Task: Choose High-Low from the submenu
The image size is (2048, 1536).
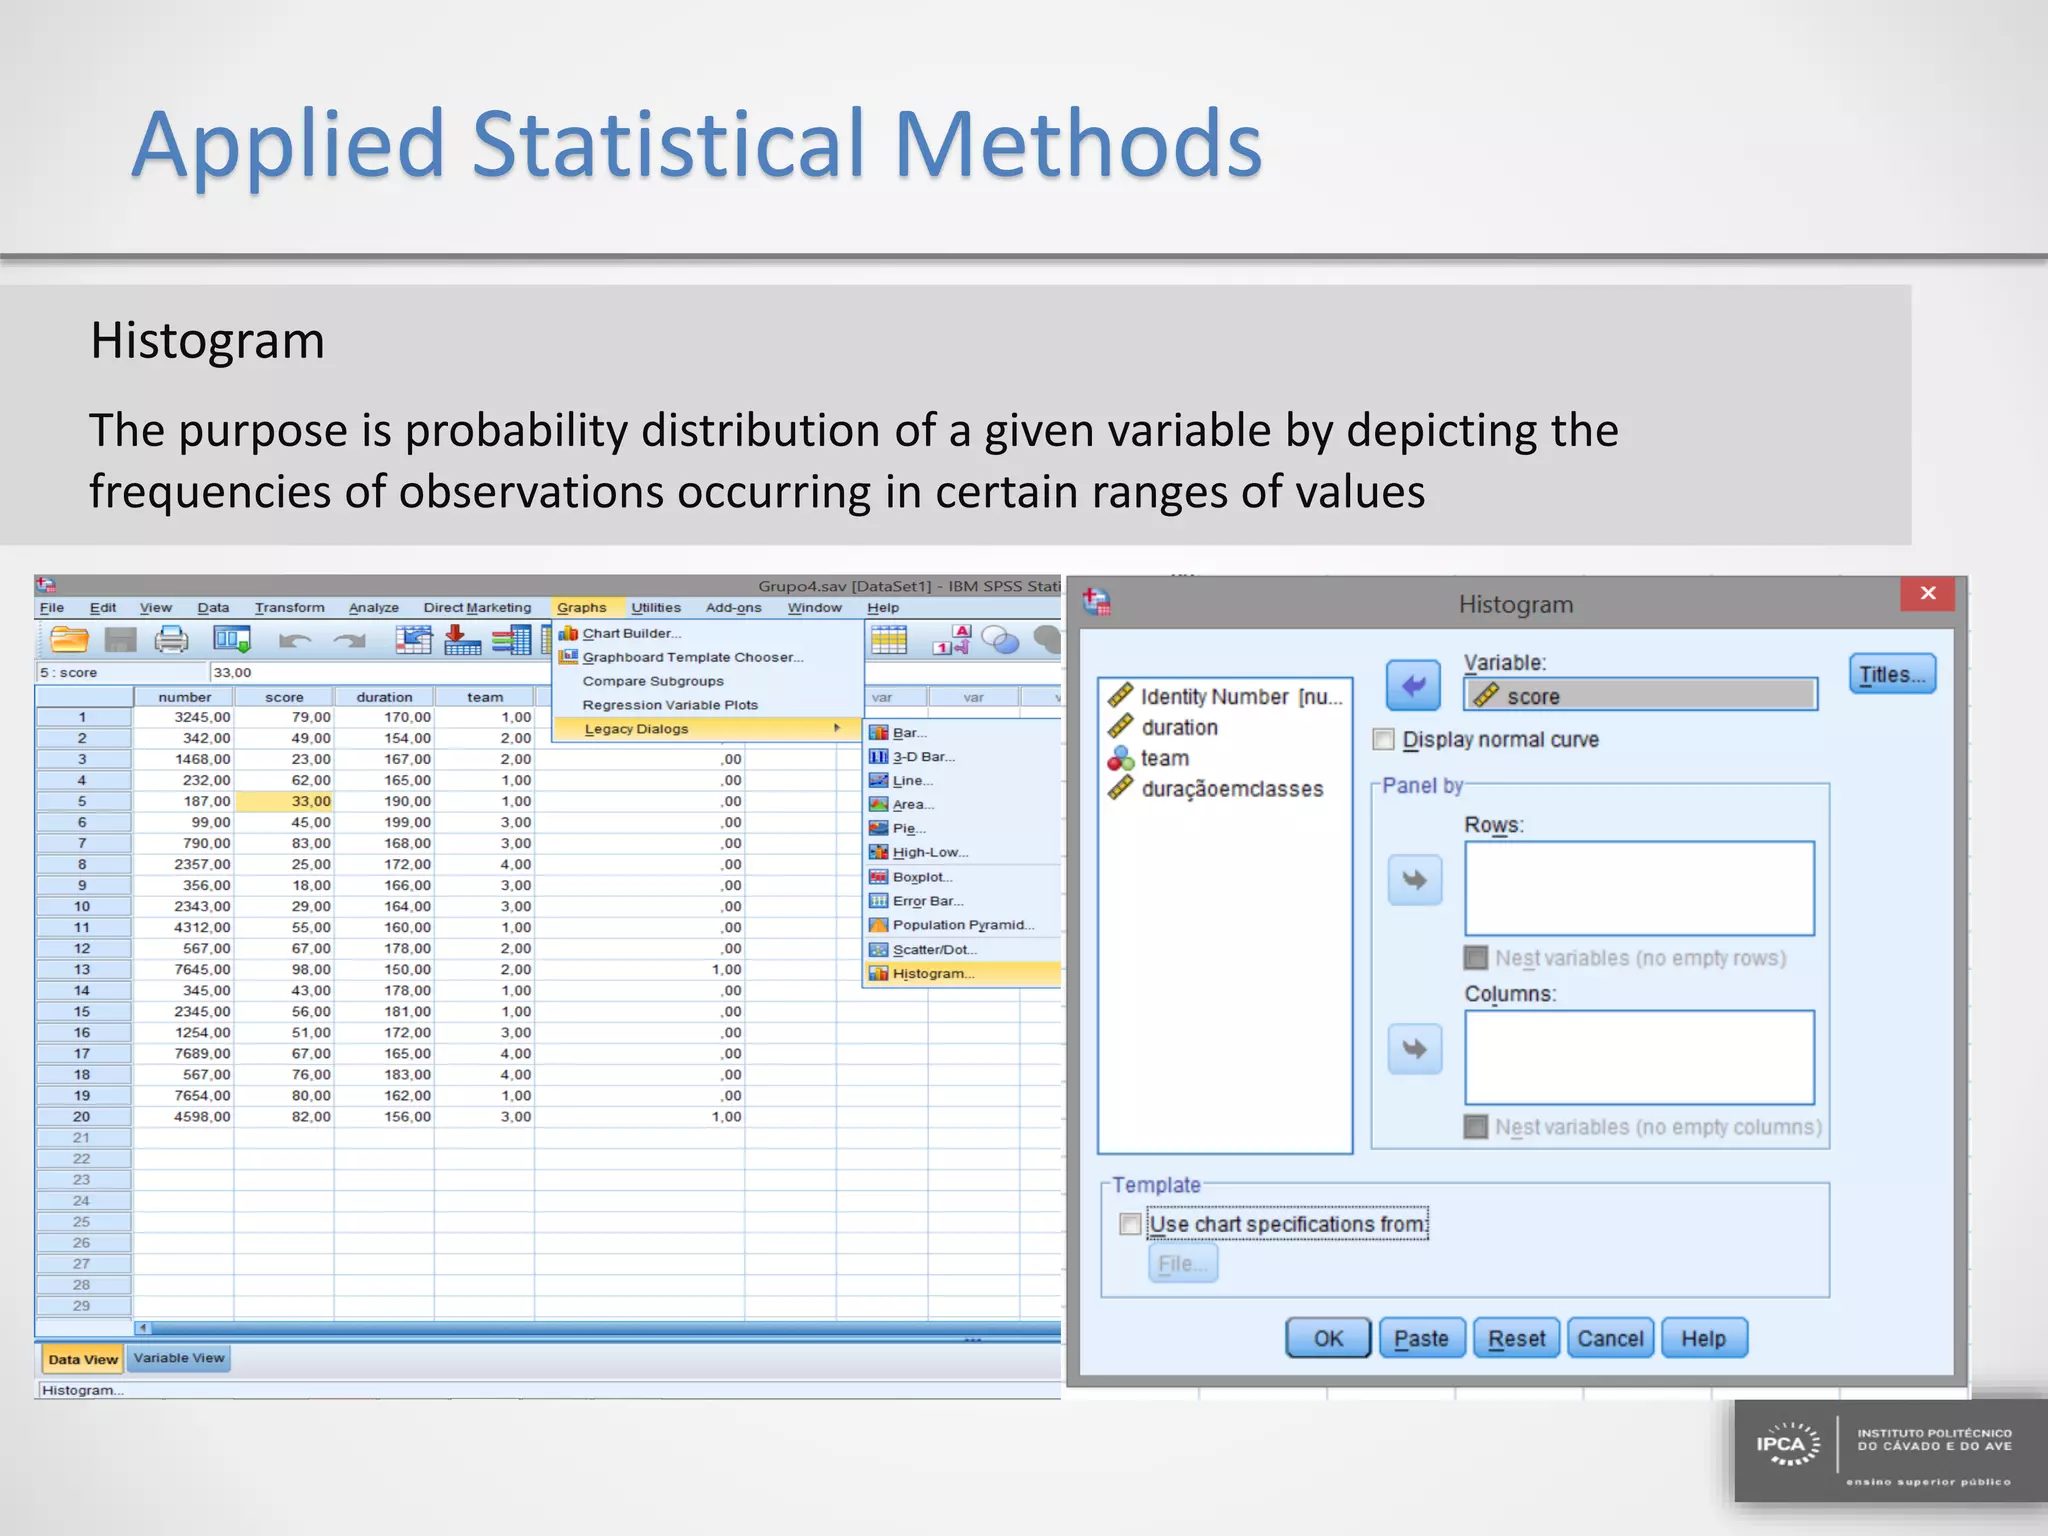Action: click(x=931, y=852)
